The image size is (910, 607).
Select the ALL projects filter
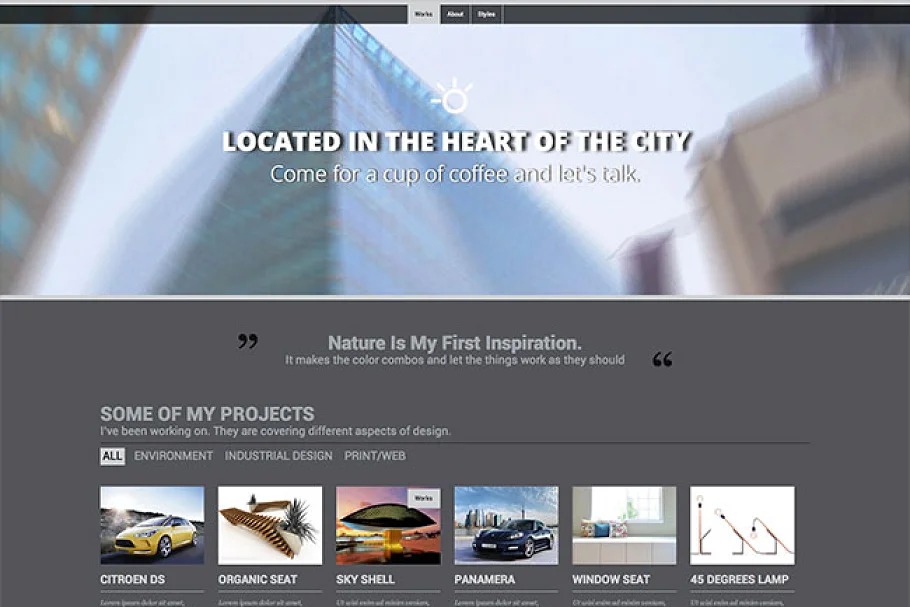(113, 456)
